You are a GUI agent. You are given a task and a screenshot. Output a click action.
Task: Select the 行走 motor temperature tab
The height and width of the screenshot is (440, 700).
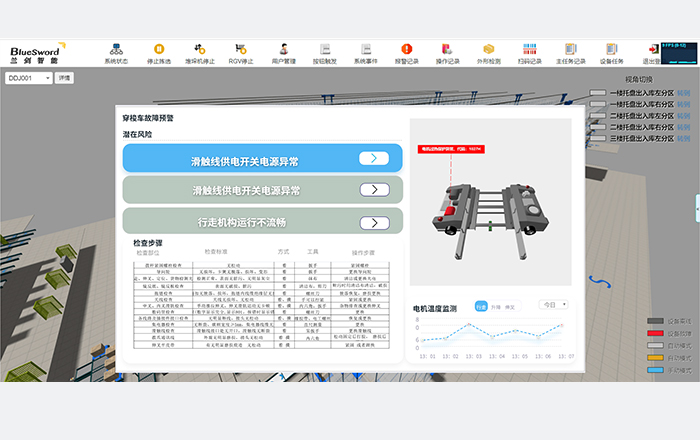pyautogui.click(x=481, y=306)
